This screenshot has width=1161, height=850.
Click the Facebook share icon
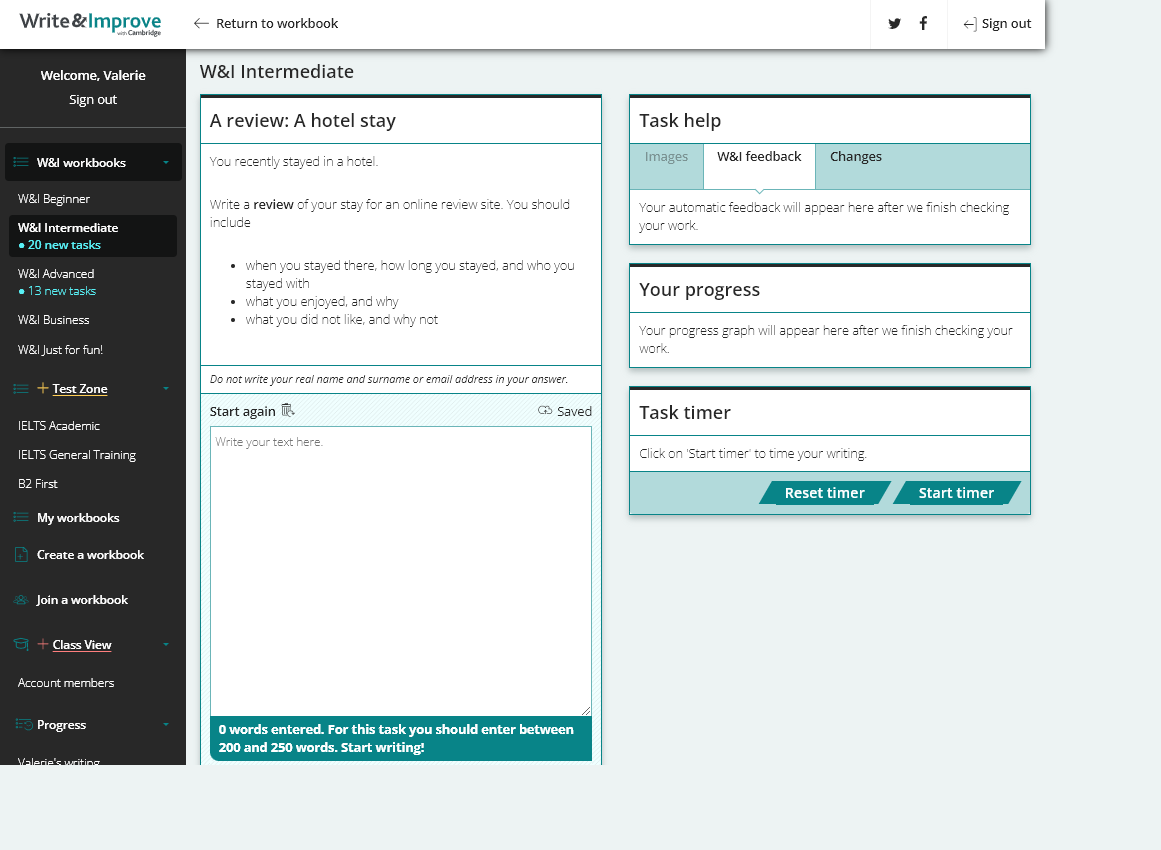coord(923,24)
